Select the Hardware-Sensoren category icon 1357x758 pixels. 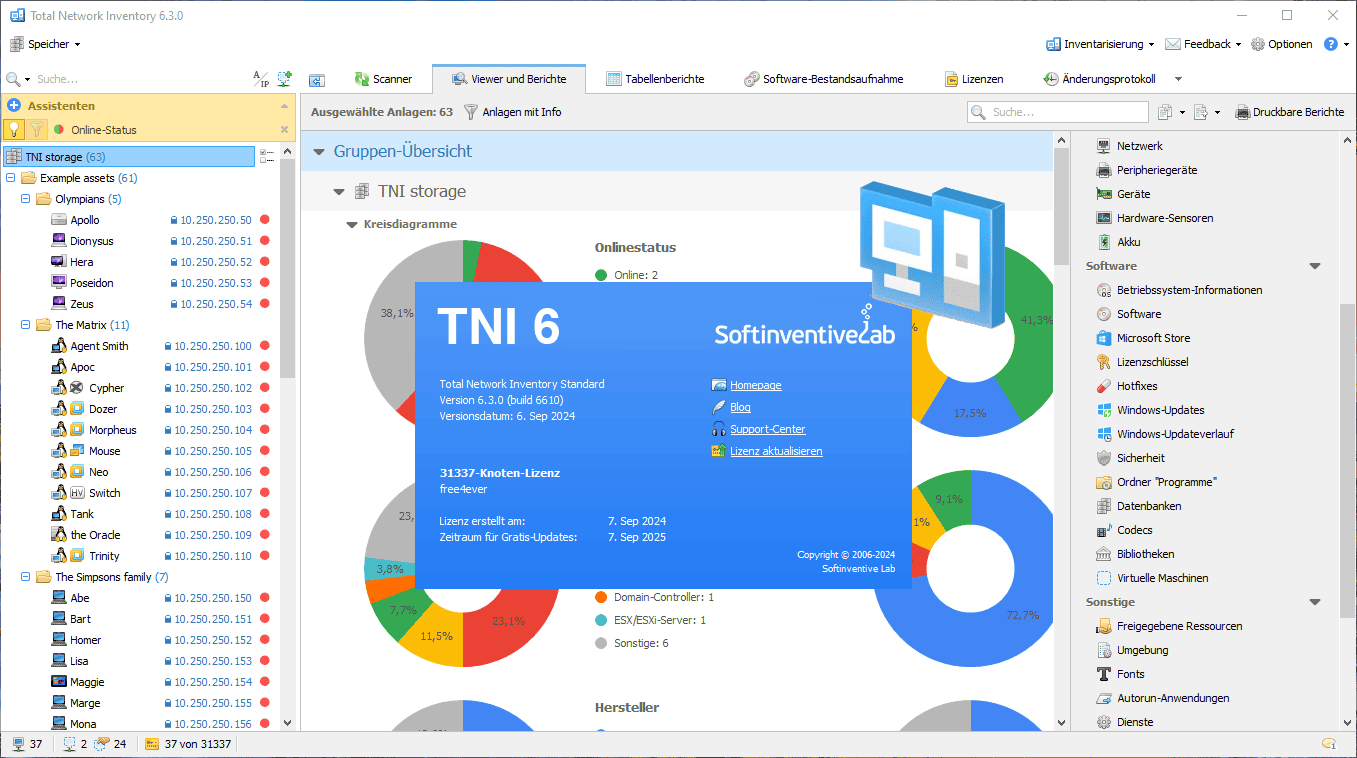point(1104,218)
